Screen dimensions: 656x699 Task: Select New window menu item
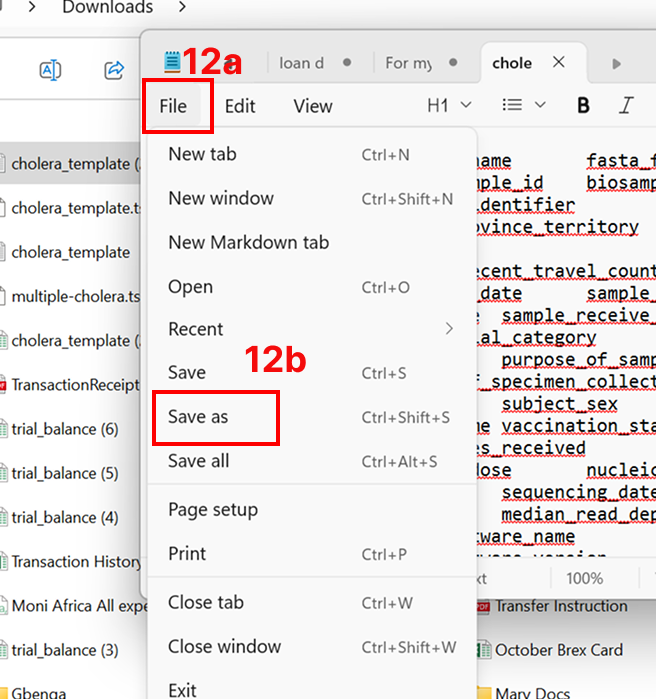[x=312, y=198]
